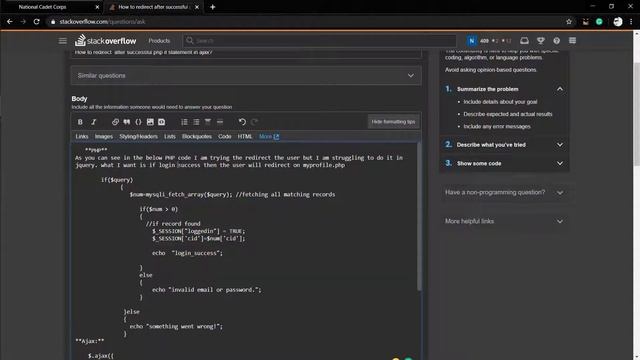Redo the last undone edit

coord(254,122)
